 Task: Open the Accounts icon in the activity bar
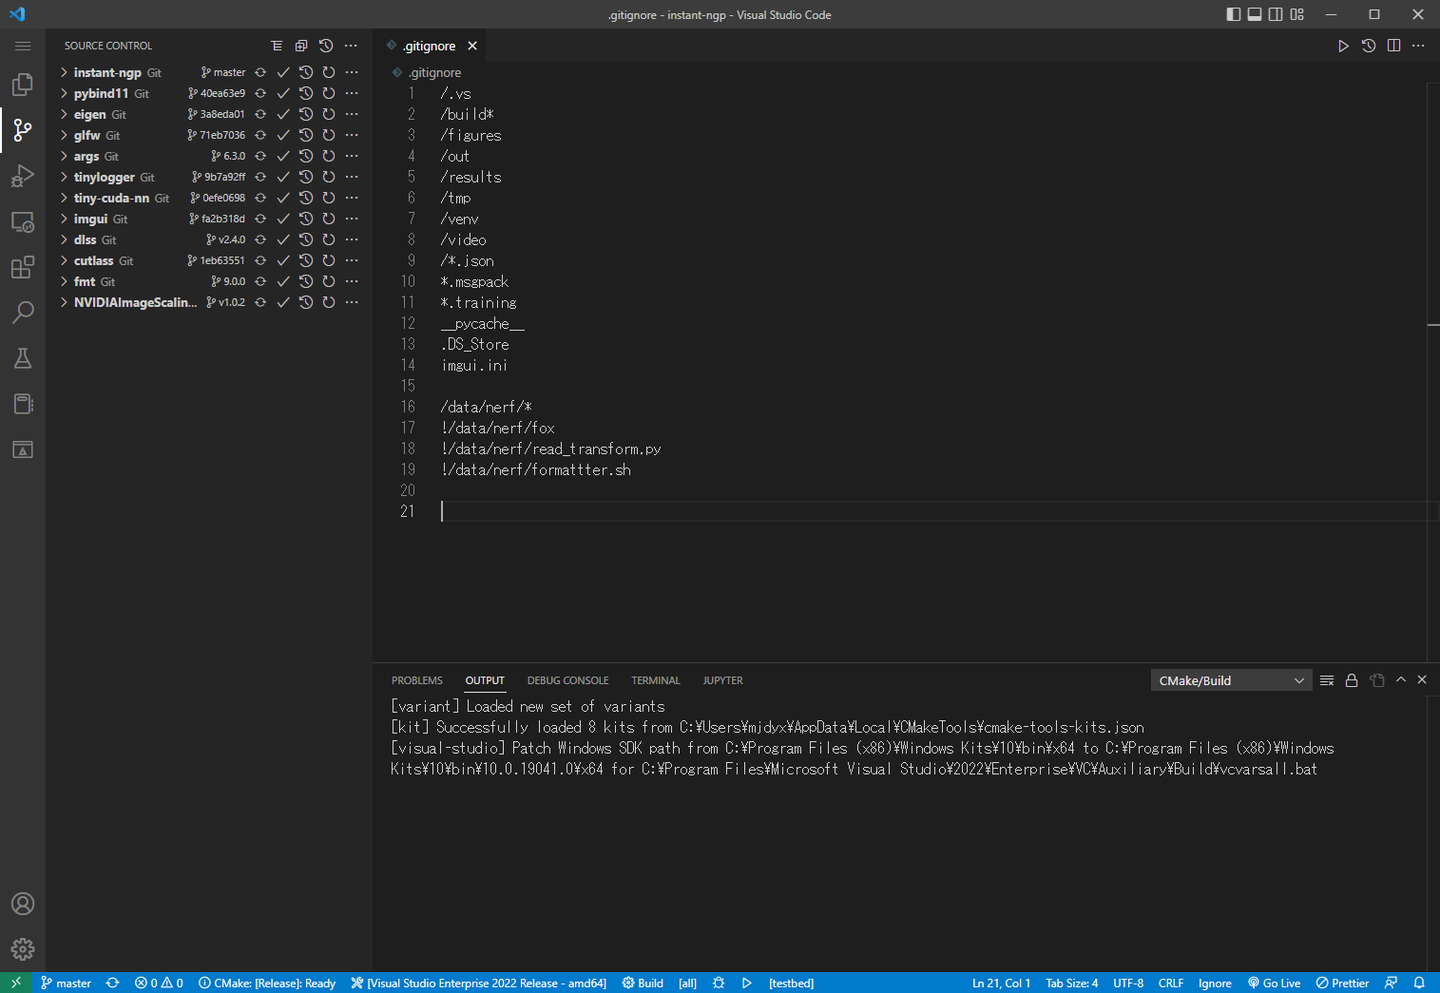pyautogui.click(x=22, y=904)
